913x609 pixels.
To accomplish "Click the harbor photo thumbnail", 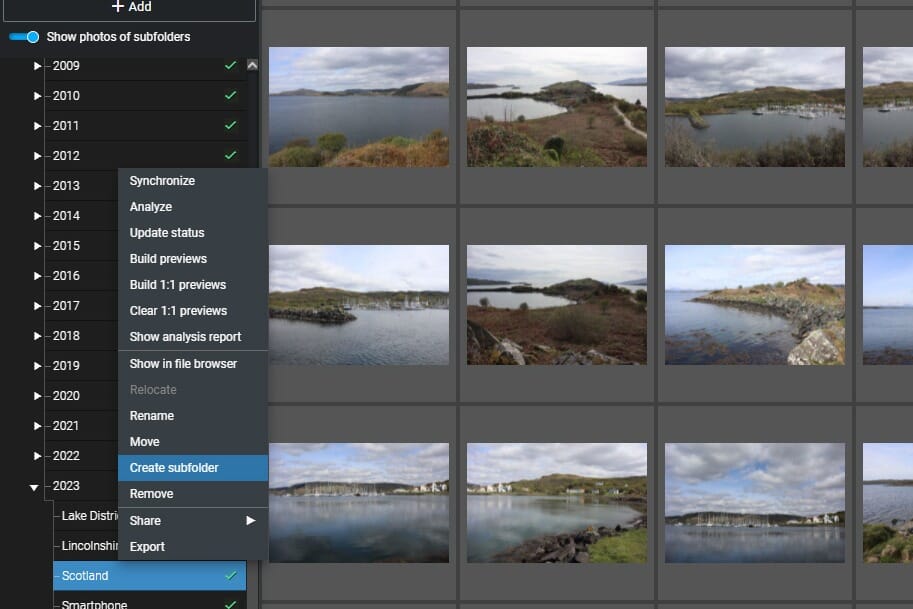I will pyautogui.click(x=755, y=105).
